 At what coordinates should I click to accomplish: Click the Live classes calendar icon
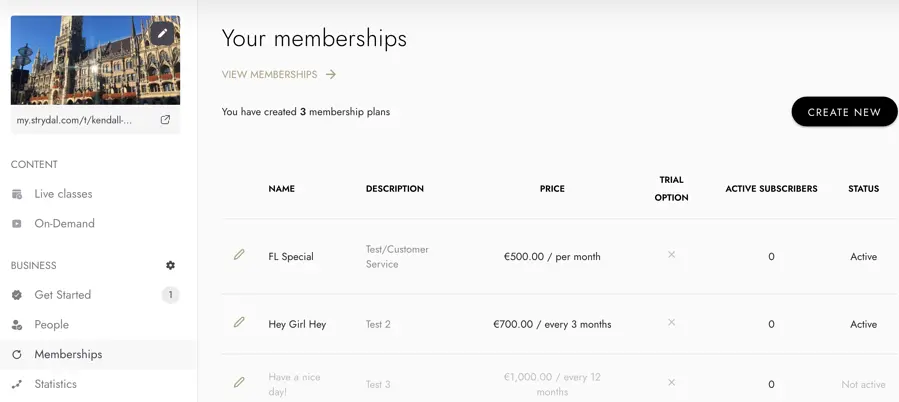(x=17, y=194)
